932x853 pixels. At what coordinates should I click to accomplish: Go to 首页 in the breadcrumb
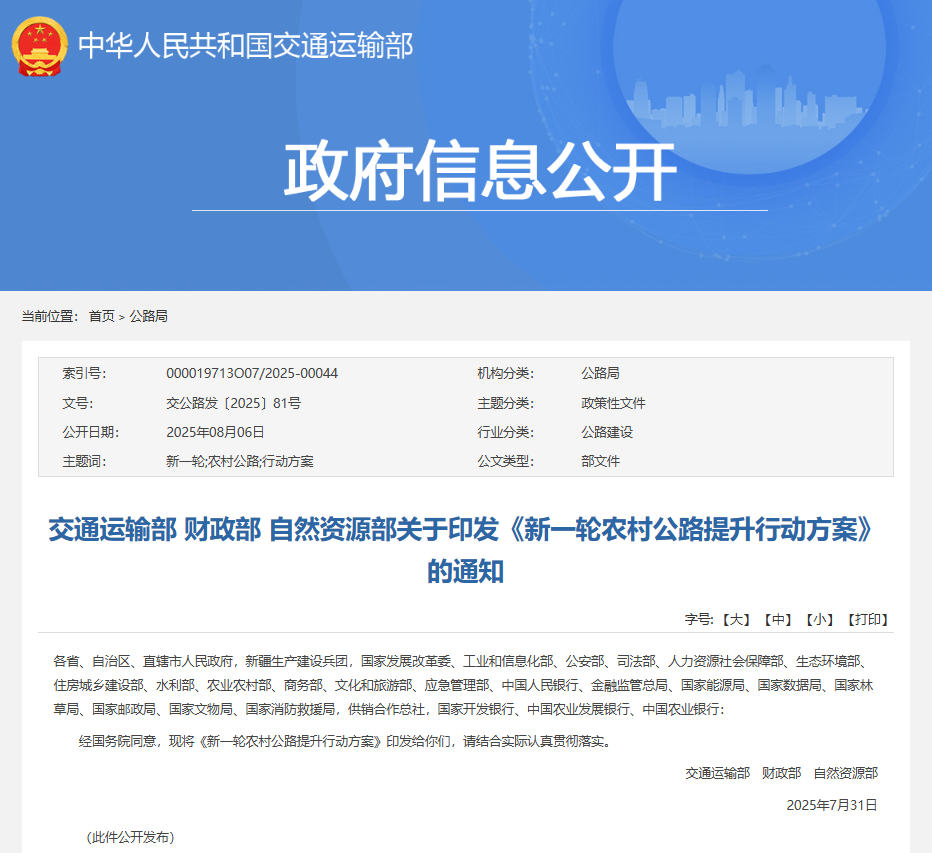pyautogui.click(x=101, y=316)
